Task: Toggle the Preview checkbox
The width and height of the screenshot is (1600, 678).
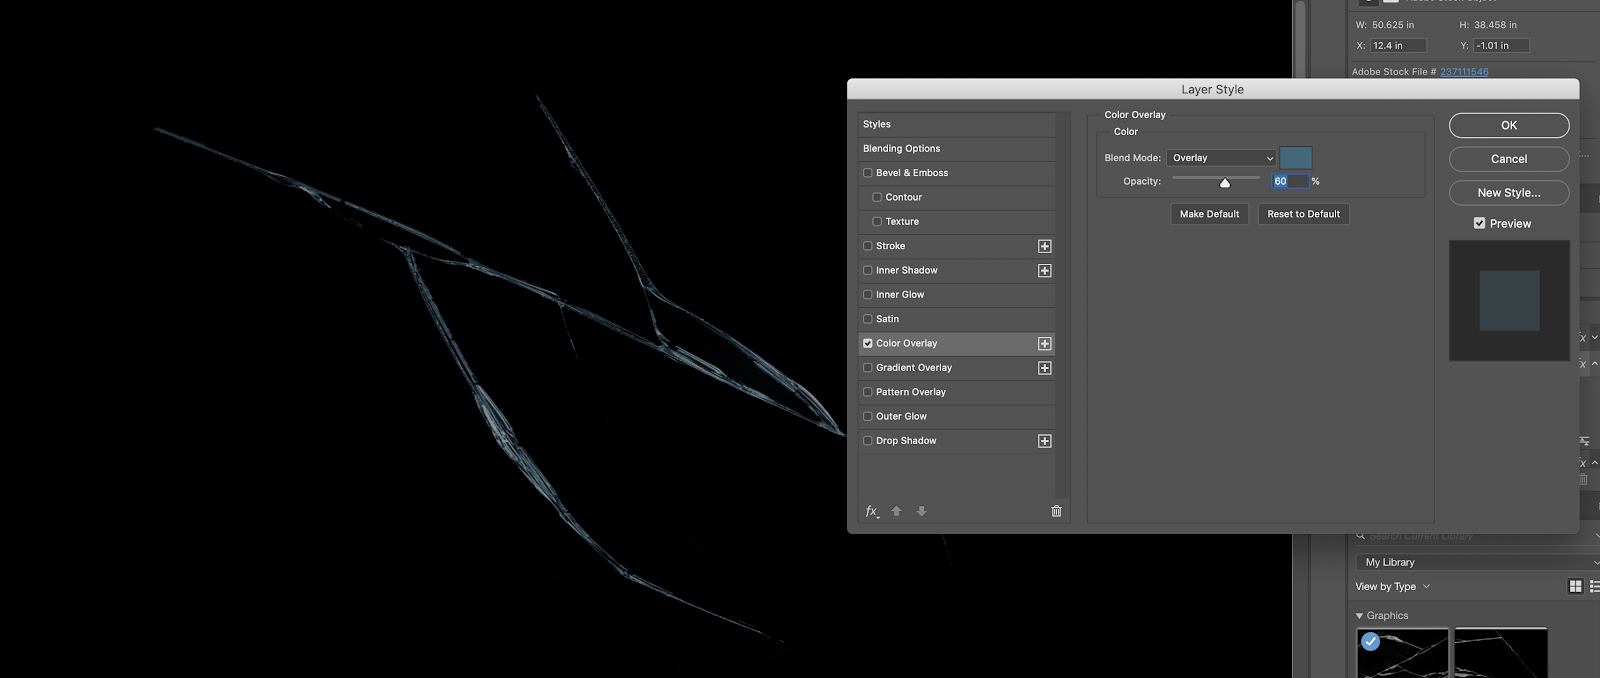Action: 1479,224
